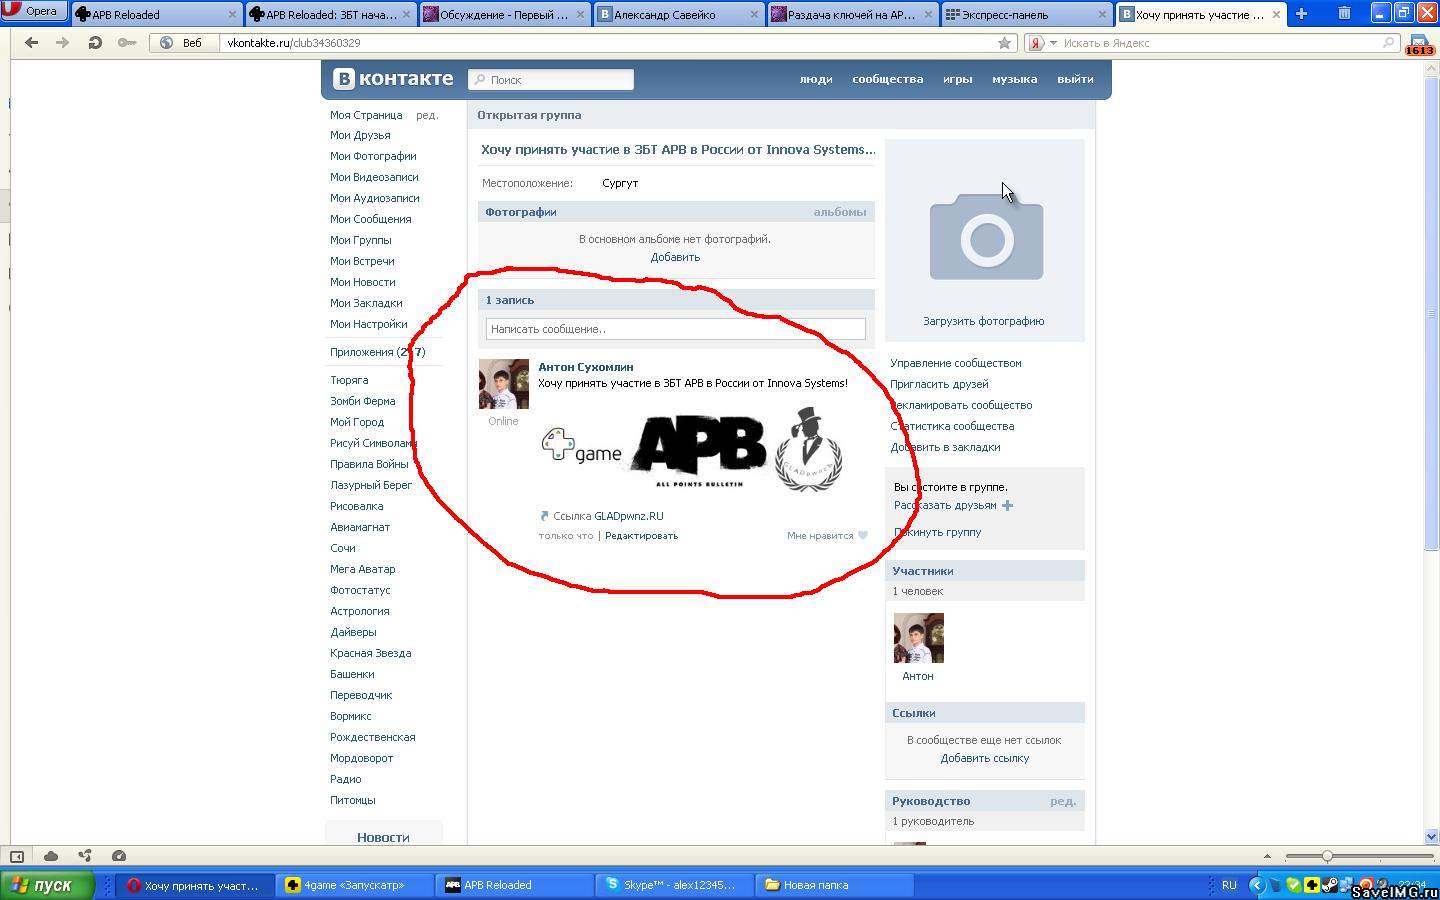Screen dimensions: 1440x900
Task: Open the Windows пуск Start button
Action: [x=47, y=885]
